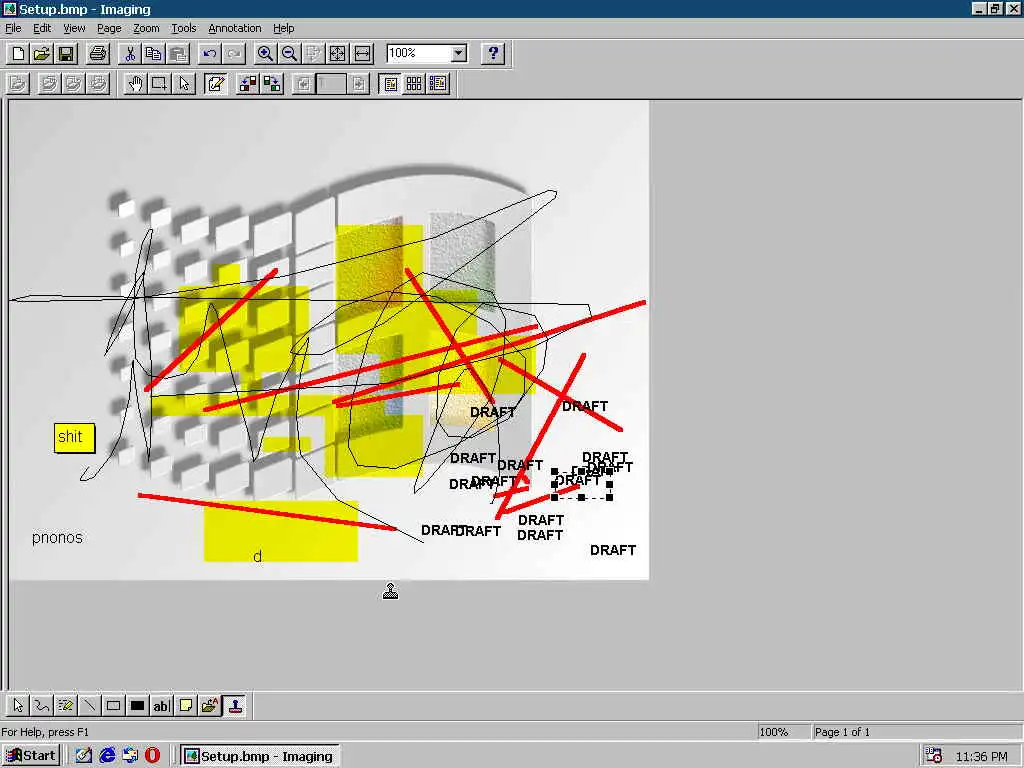
Task: Expand the zoom percentage dropdown arrow
Action: point(459,54)
